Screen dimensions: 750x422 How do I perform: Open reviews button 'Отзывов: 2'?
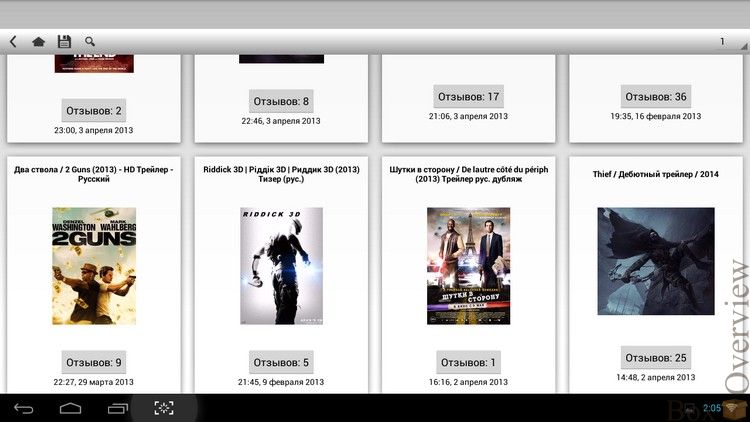[x=94, y=111]
